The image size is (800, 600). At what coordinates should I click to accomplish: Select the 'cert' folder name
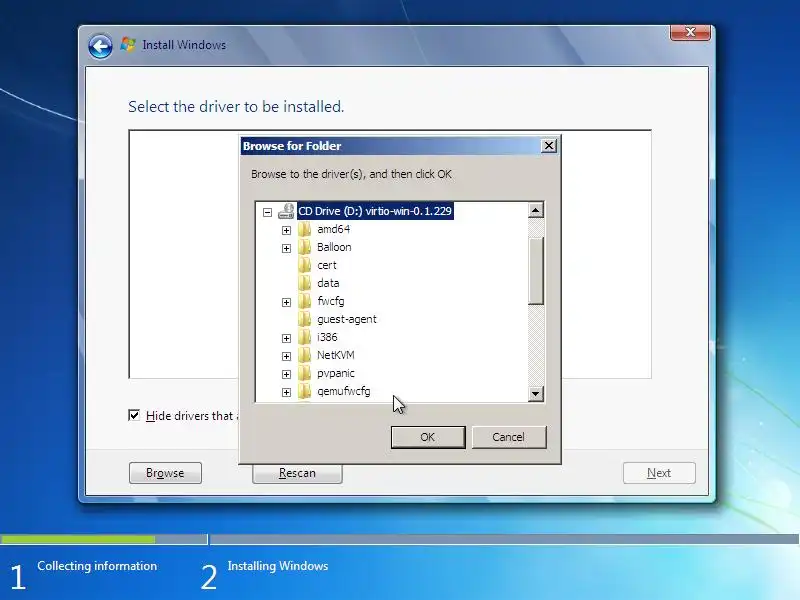coord(327,265)
